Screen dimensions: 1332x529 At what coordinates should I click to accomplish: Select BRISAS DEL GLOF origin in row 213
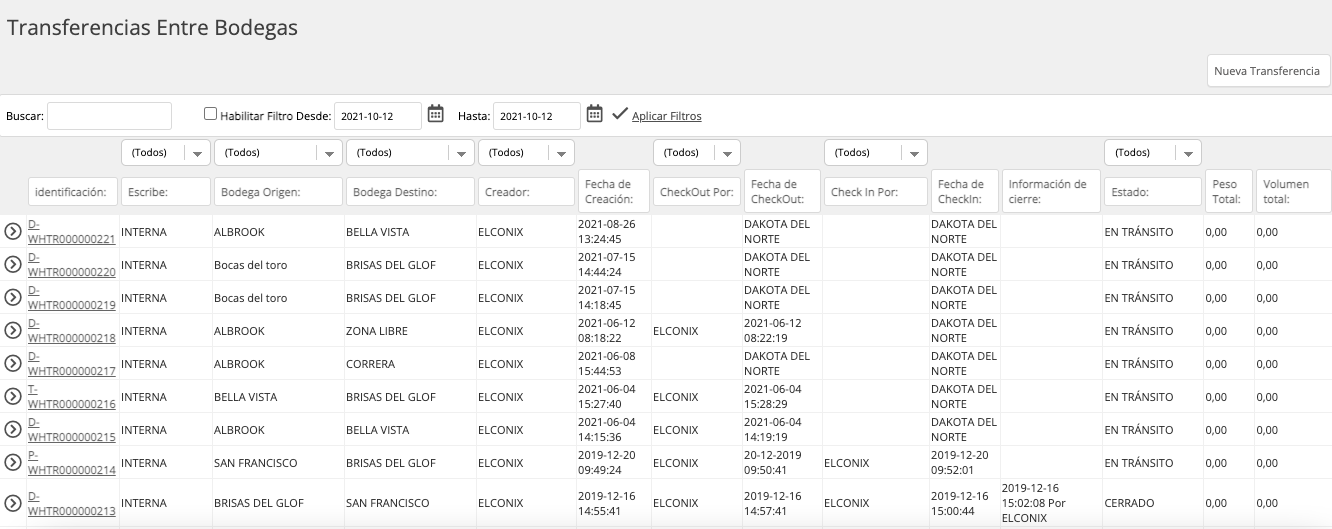pos(259,503)
